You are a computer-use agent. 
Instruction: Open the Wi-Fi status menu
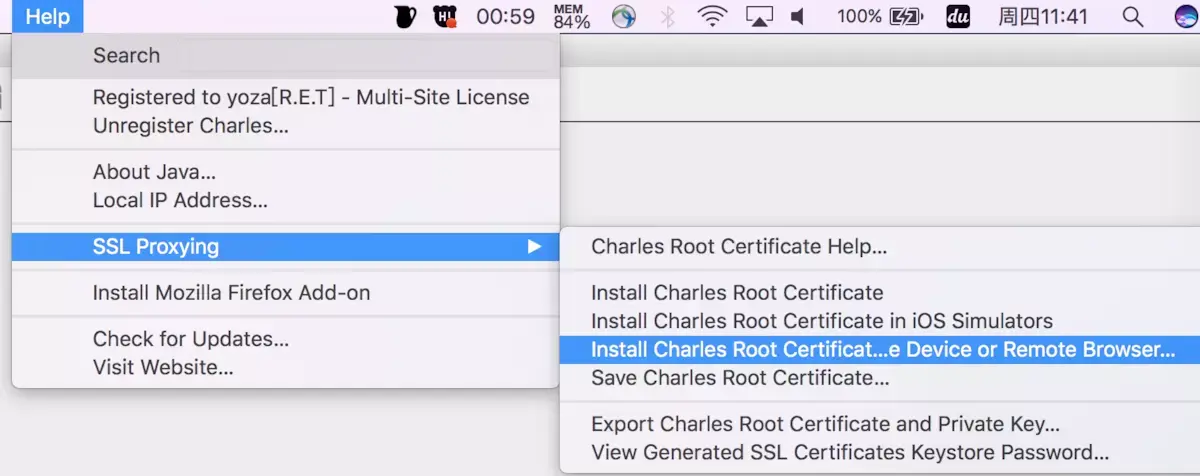pyautogui.click(x=712, y=16)
